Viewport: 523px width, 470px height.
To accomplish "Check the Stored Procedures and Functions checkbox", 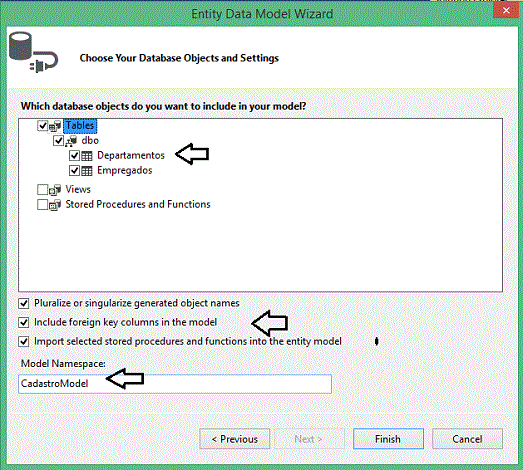I will pos(42,204).
